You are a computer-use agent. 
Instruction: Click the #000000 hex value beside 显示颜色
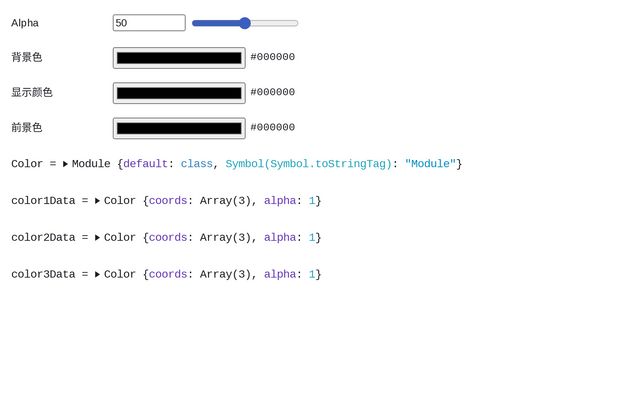click(272, 93)
